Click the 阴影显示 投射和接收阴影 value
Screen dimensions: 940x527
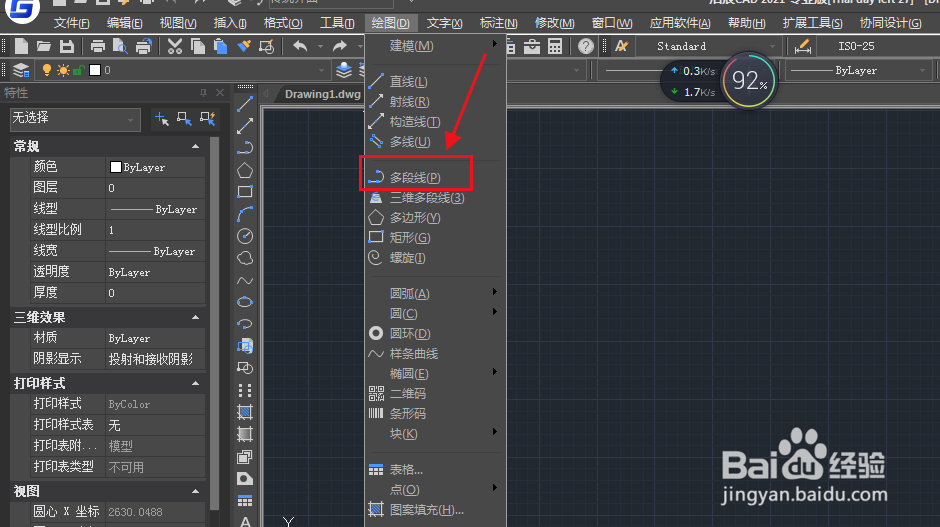155,359
